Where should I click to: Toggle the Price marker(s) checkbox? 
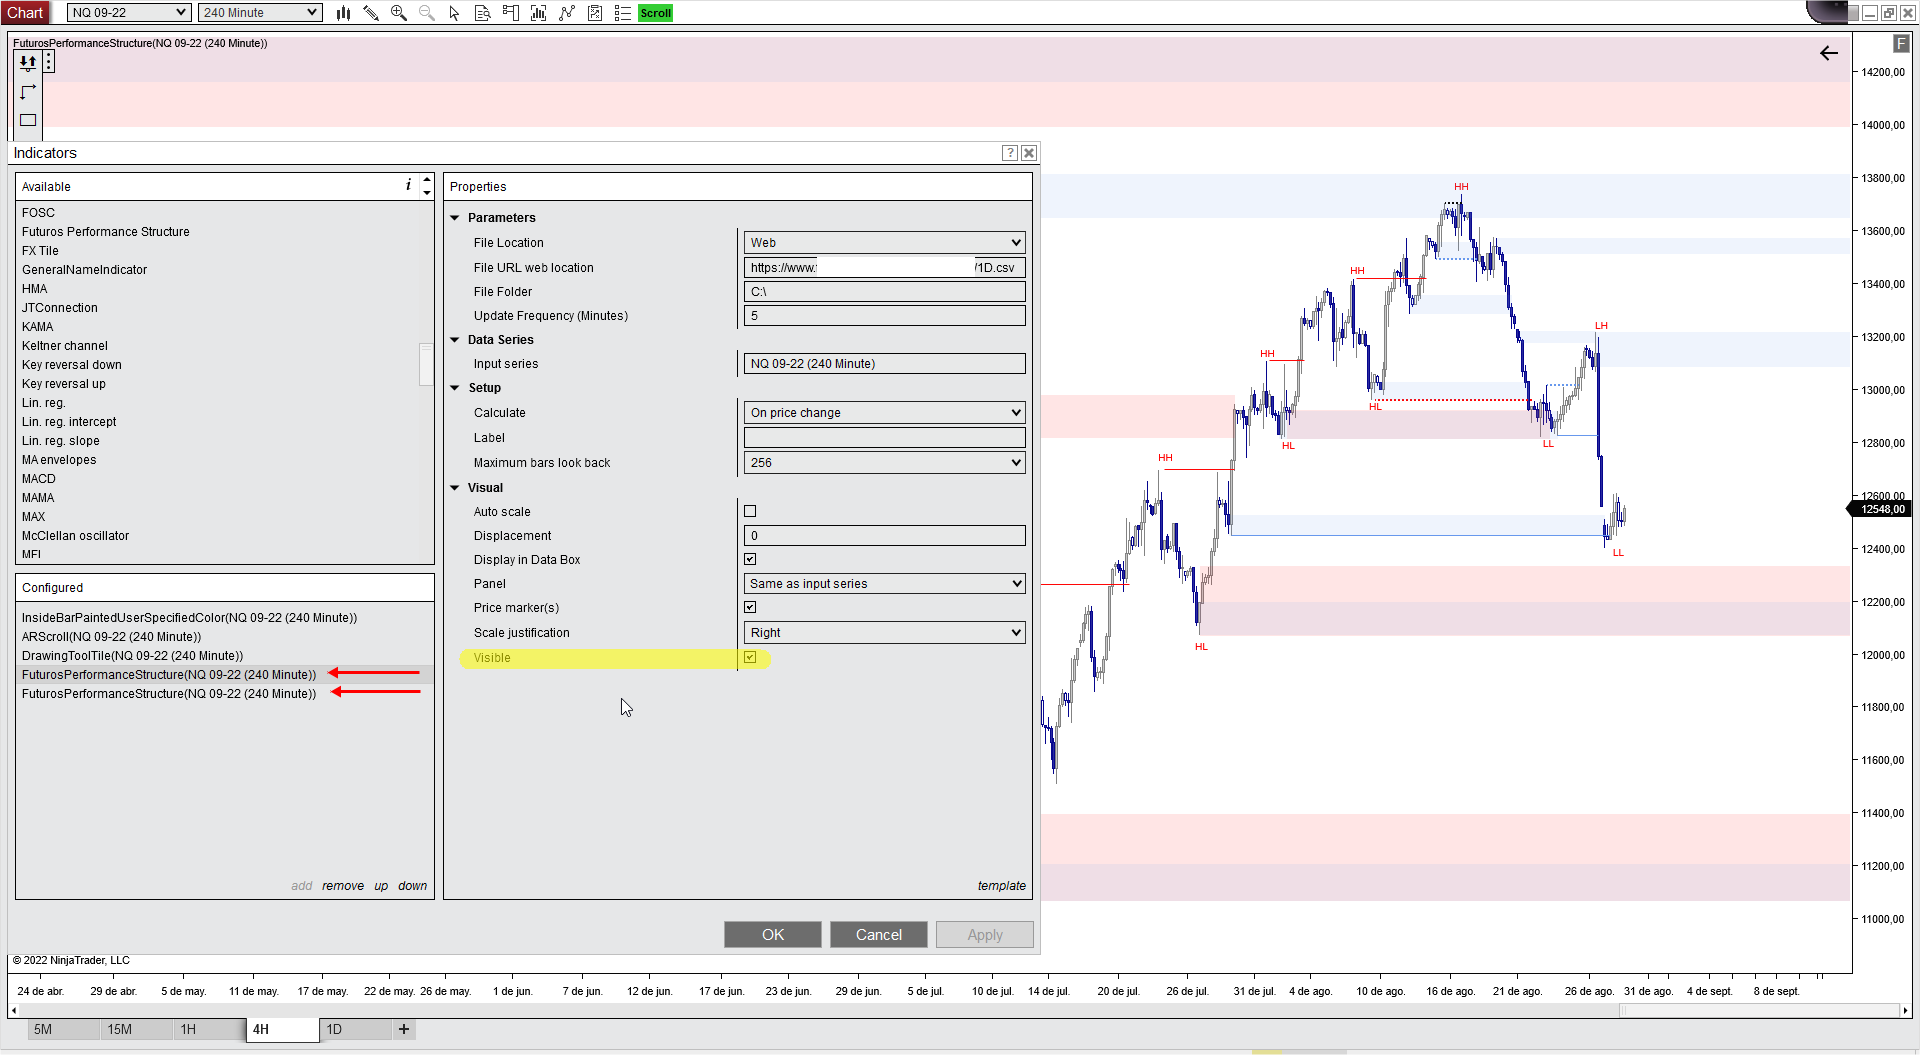click(x=750, y=607)
